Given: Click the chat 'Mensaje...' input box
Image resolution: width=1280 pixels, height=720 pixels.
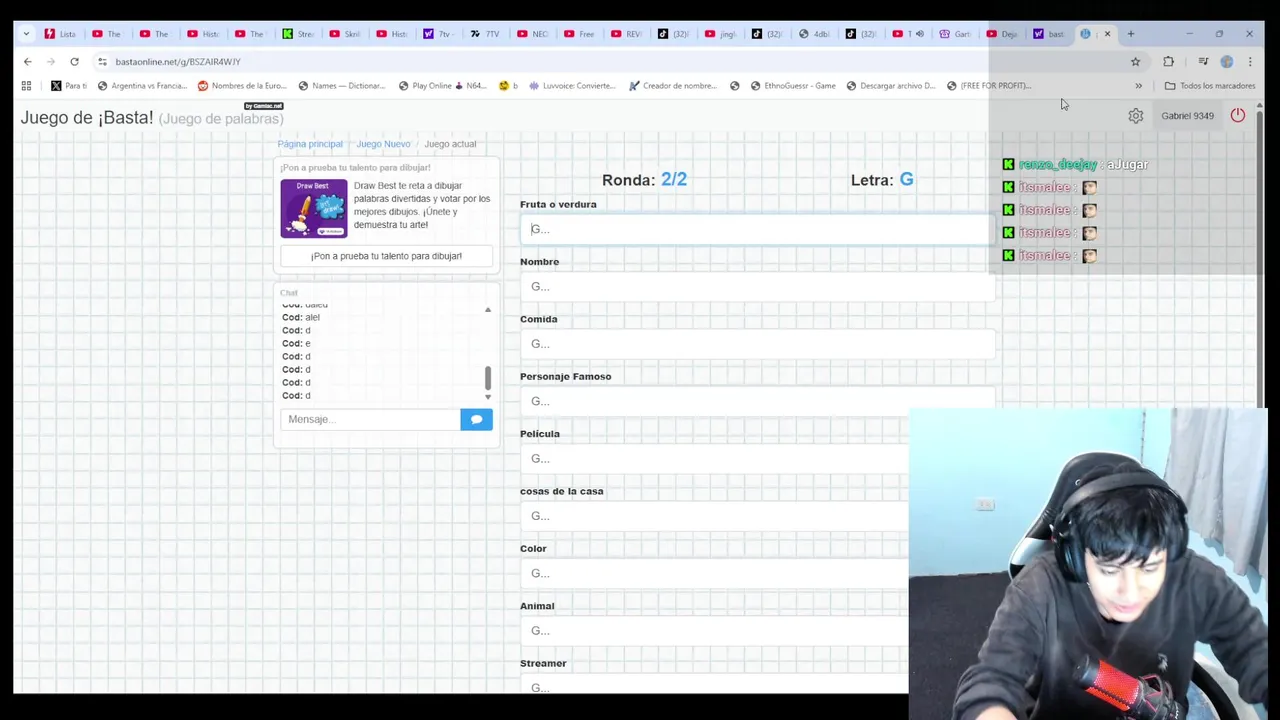Looking at the screenshot, I should tap(371, 419).
